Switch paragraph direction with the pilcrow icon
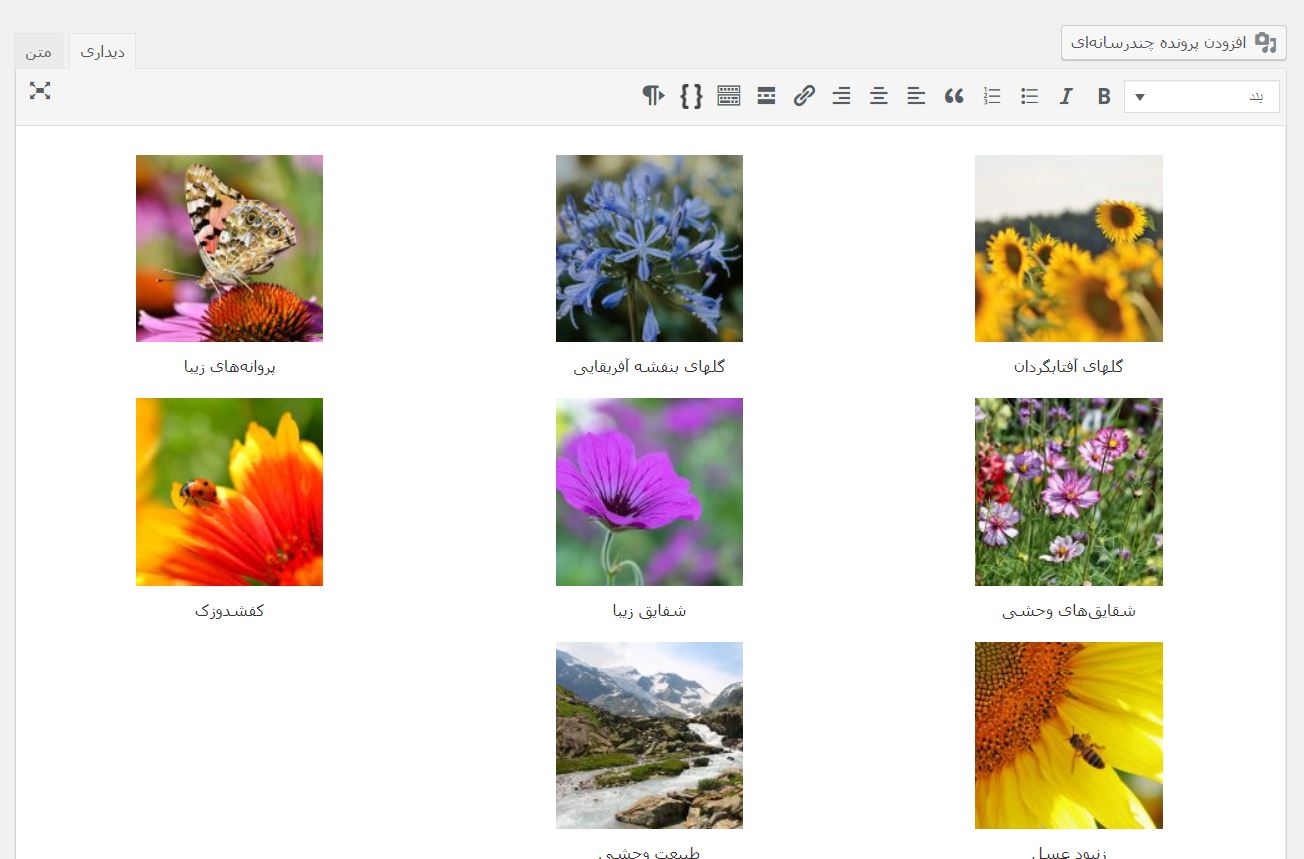The width and height of the screenshot is (1304, 859). pos(654,96)
